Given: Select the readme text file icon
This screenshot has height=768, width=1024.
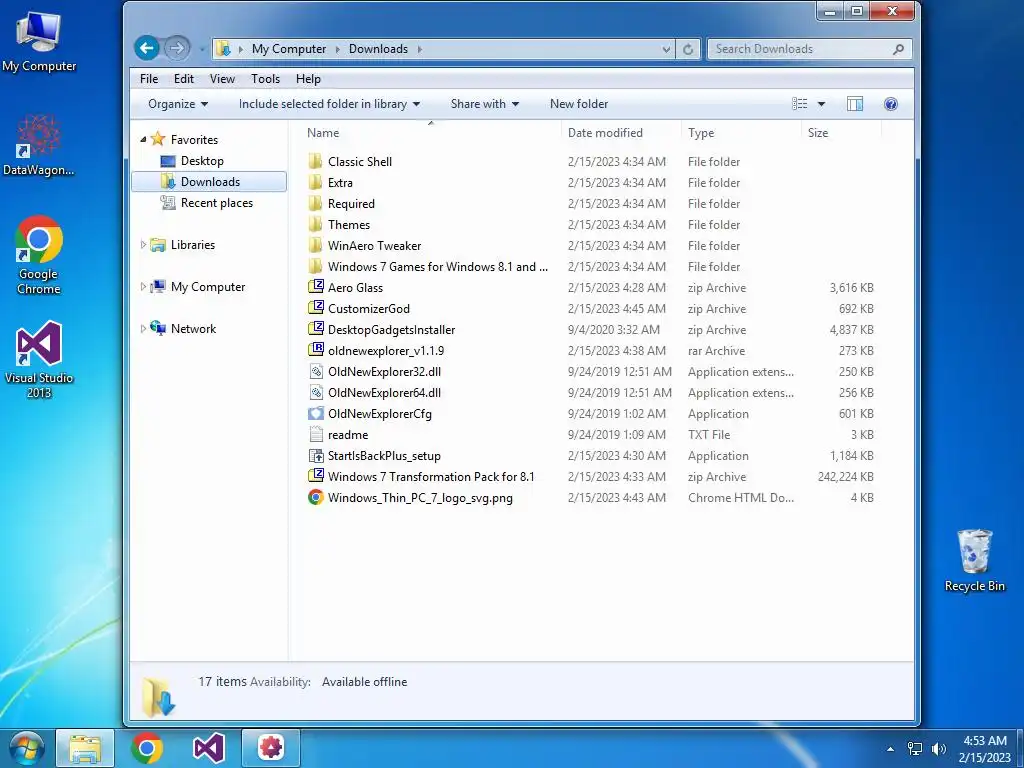Looking at the screenshot, I should point(315,434).
